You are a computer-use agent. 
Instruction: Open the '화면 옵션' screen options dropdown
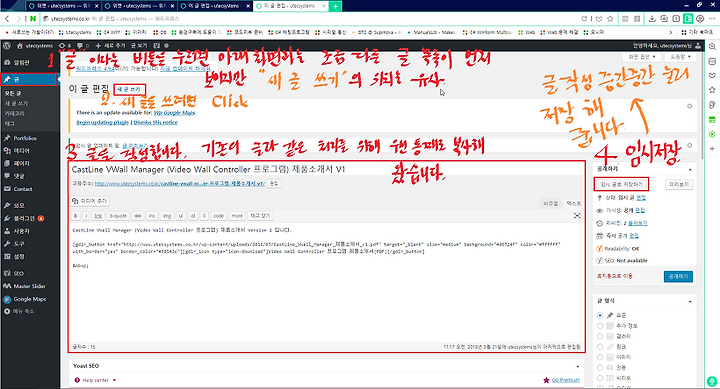[x=641, y=57]
